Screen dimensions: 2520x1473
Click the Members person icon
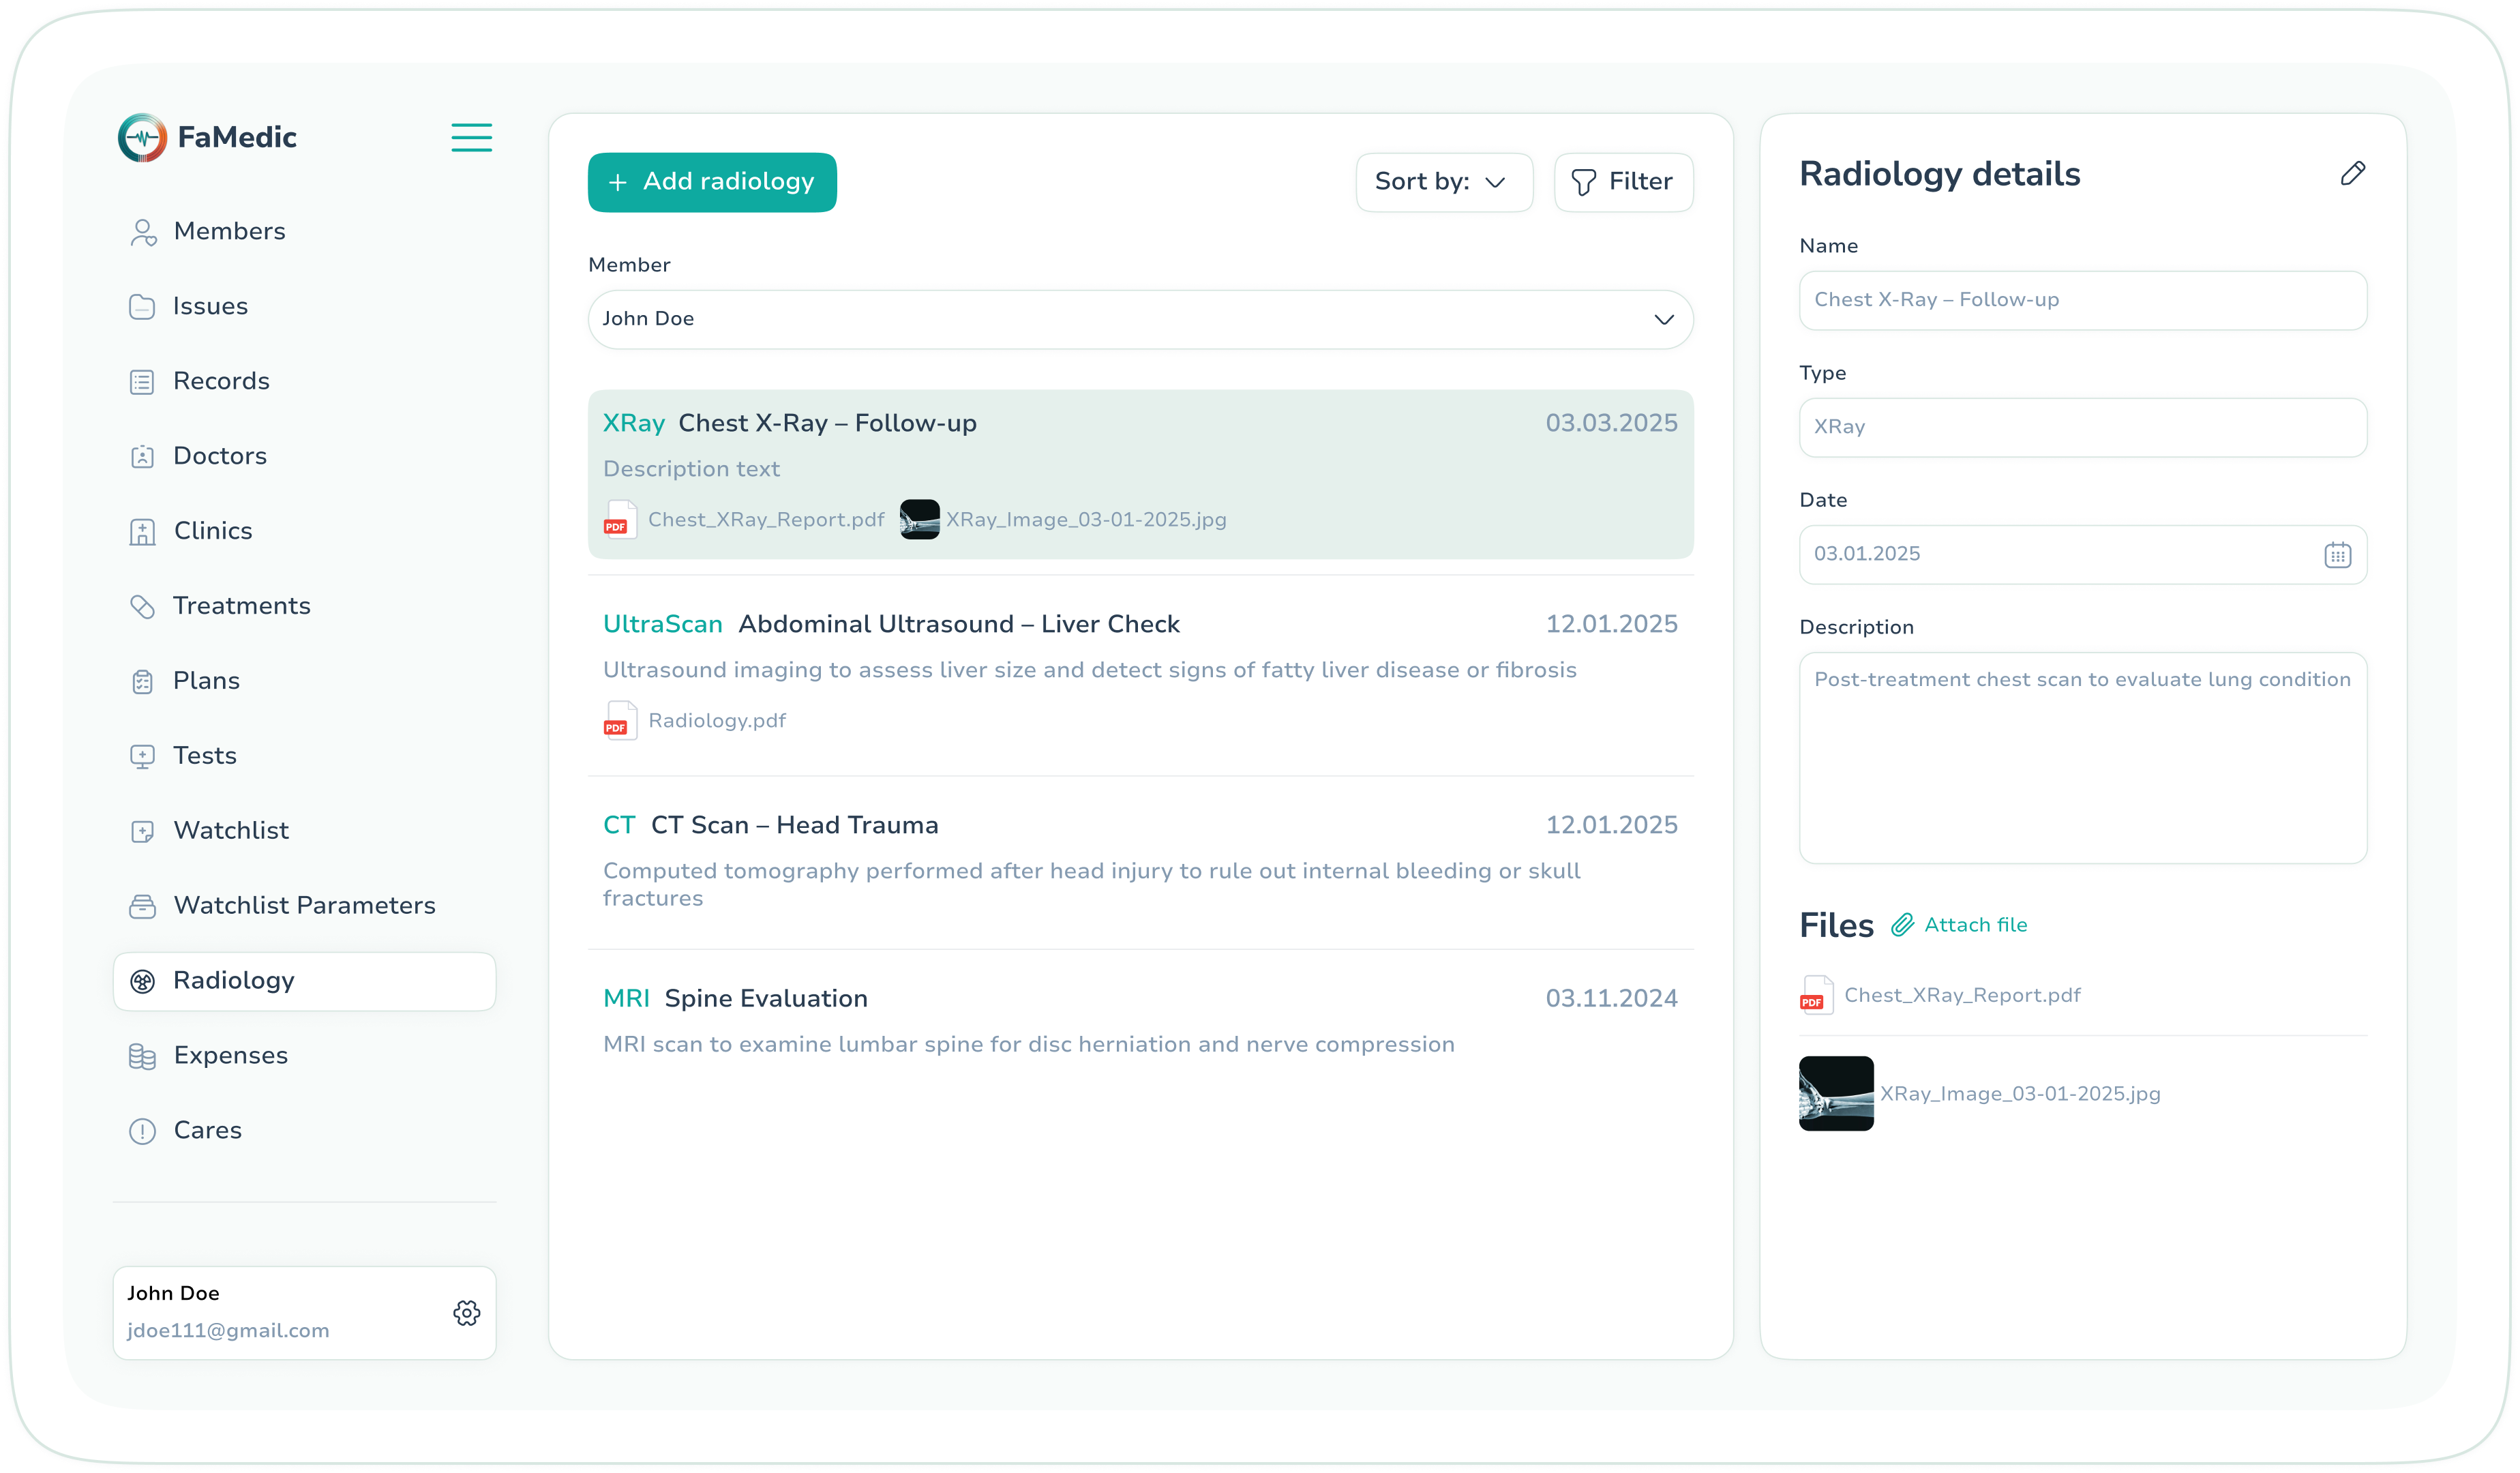coord(143,232)
